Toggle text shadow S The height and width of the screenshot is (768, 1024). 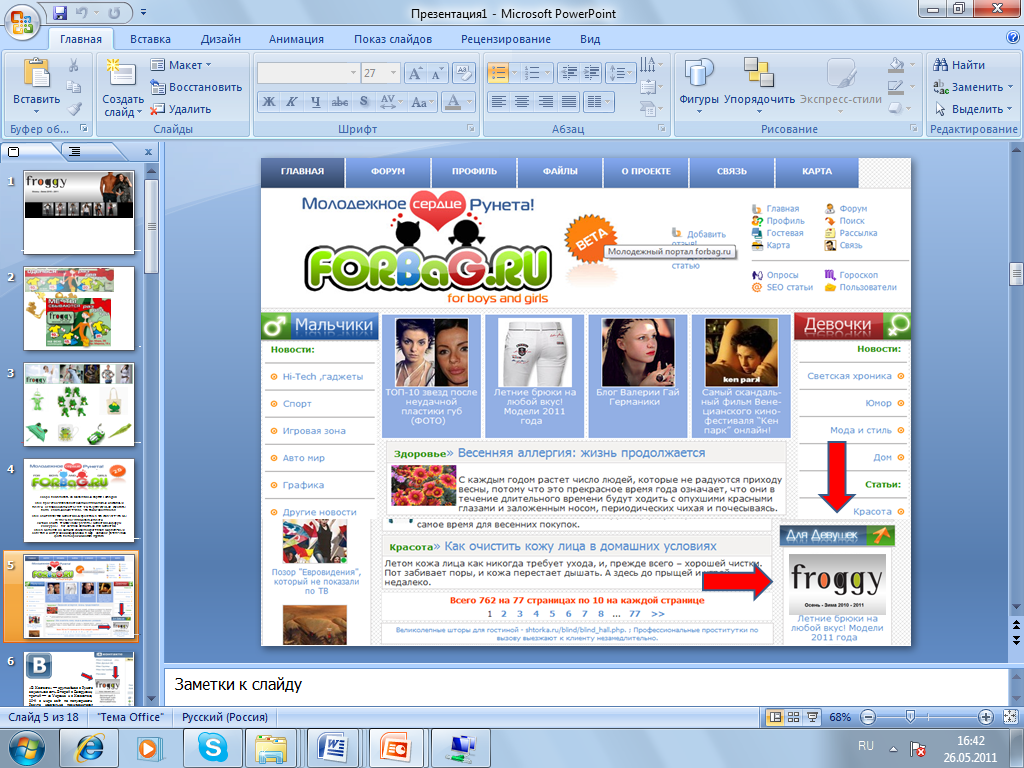tap(364, 102)
